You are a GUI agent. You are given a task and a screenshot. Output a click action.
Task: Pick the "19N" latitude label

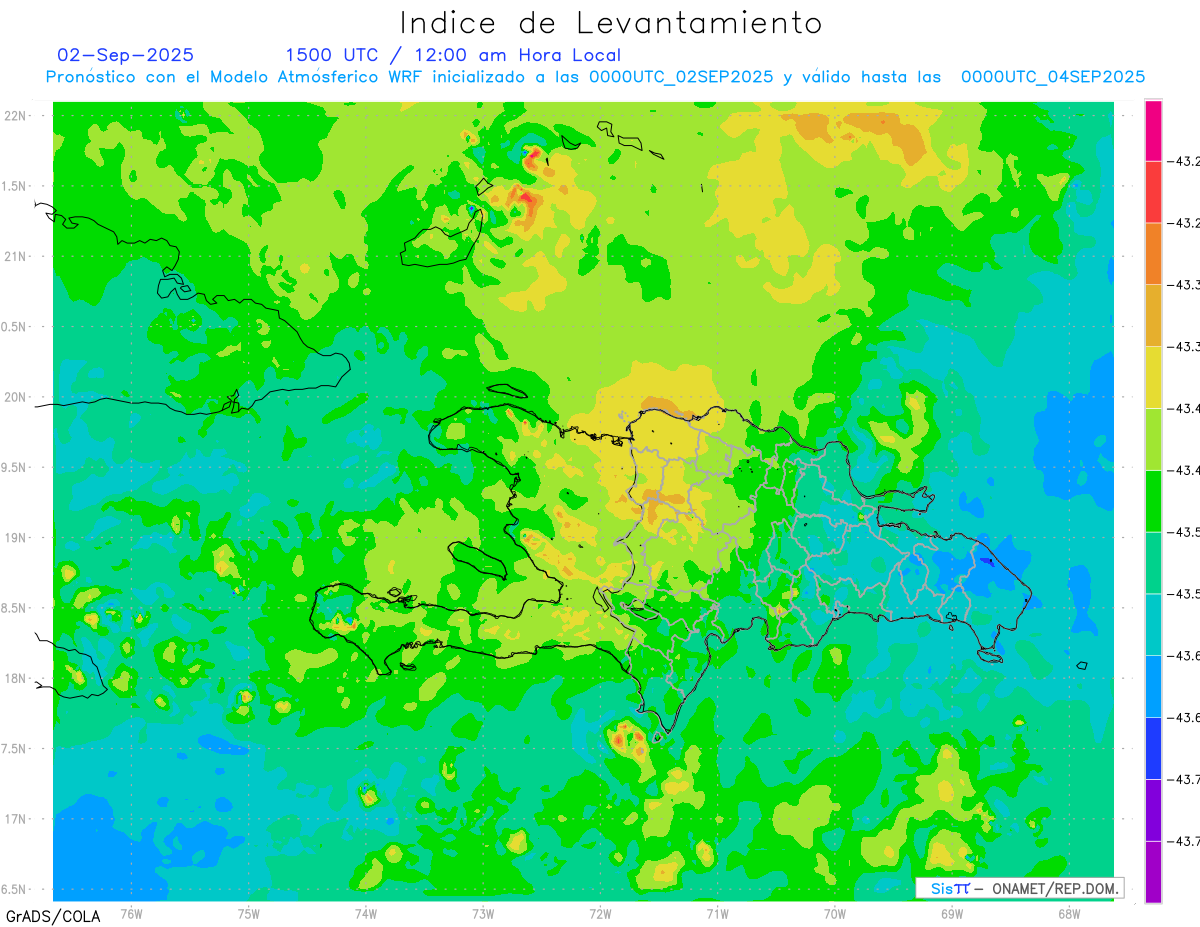pos(17,538)
